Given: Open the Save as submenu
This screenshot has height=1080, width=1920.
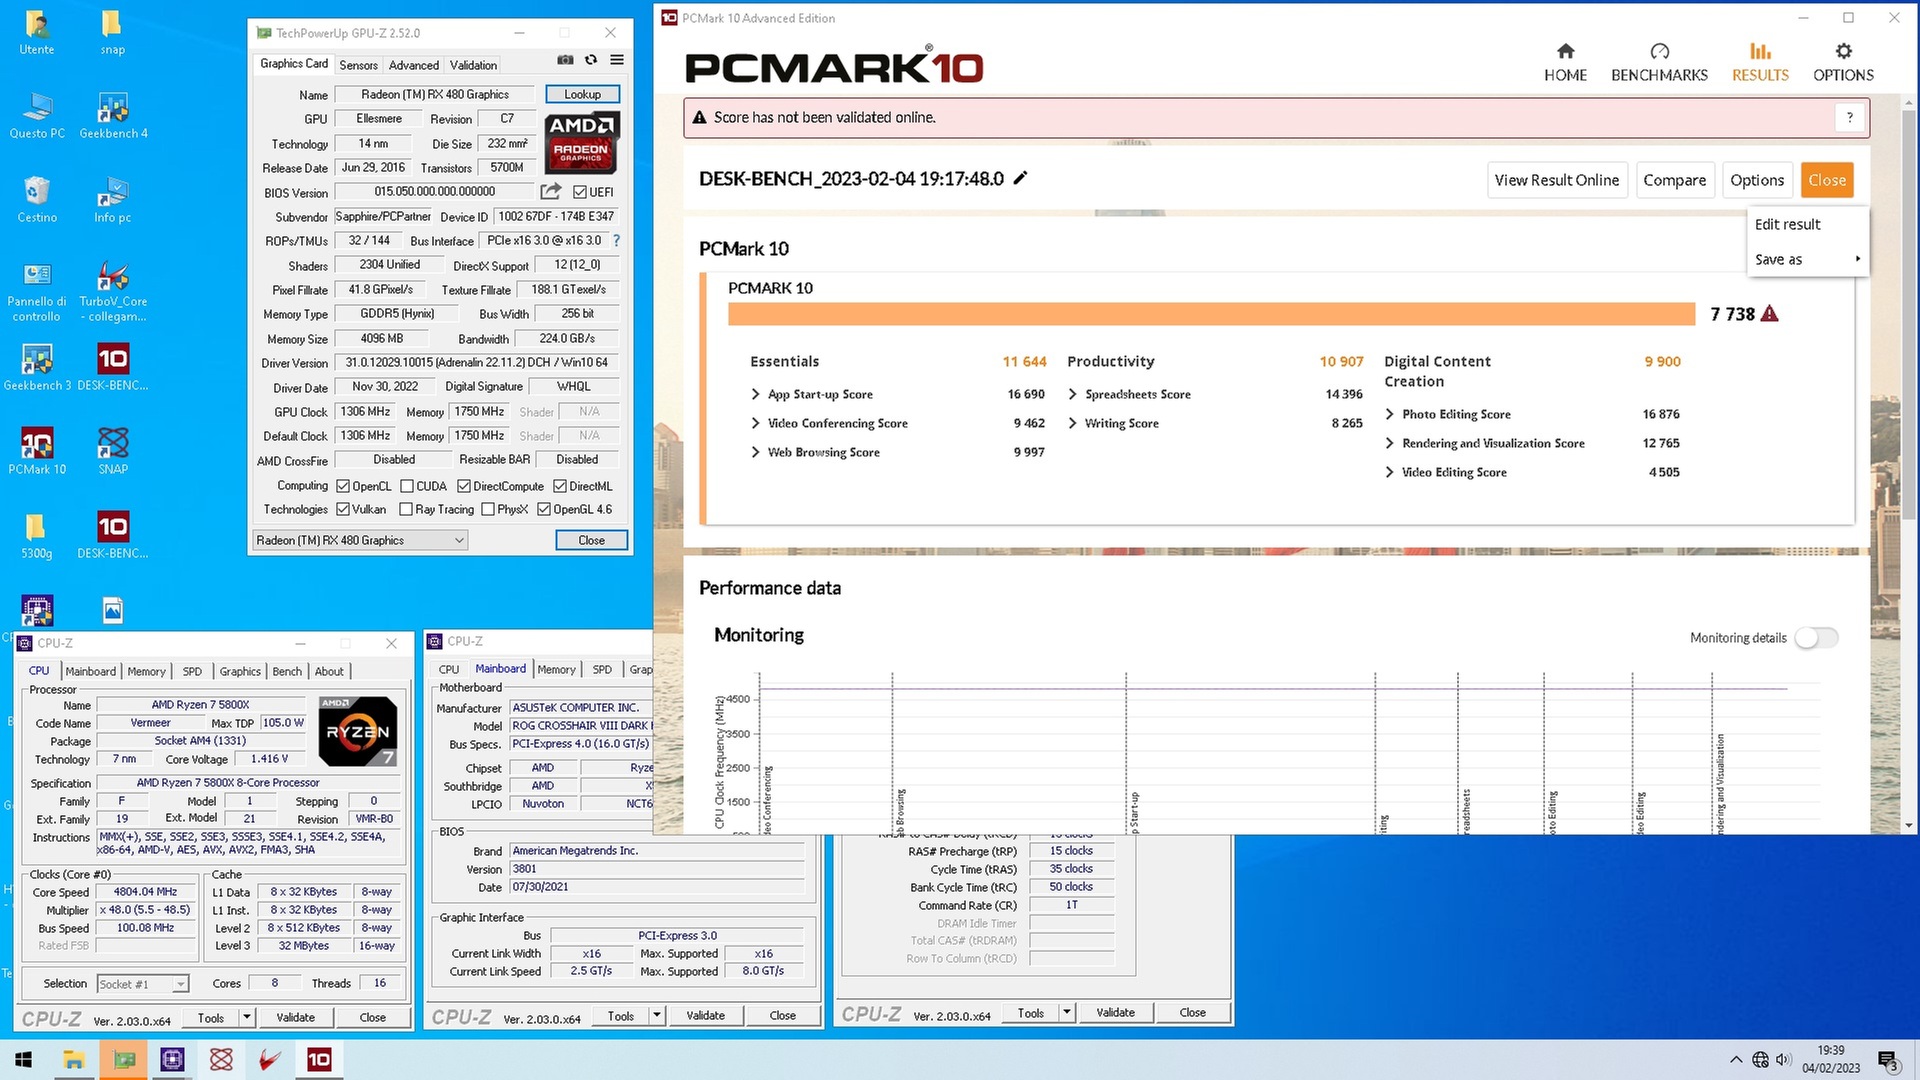Looking at the screenshot, I should (x=1808, y=259).
